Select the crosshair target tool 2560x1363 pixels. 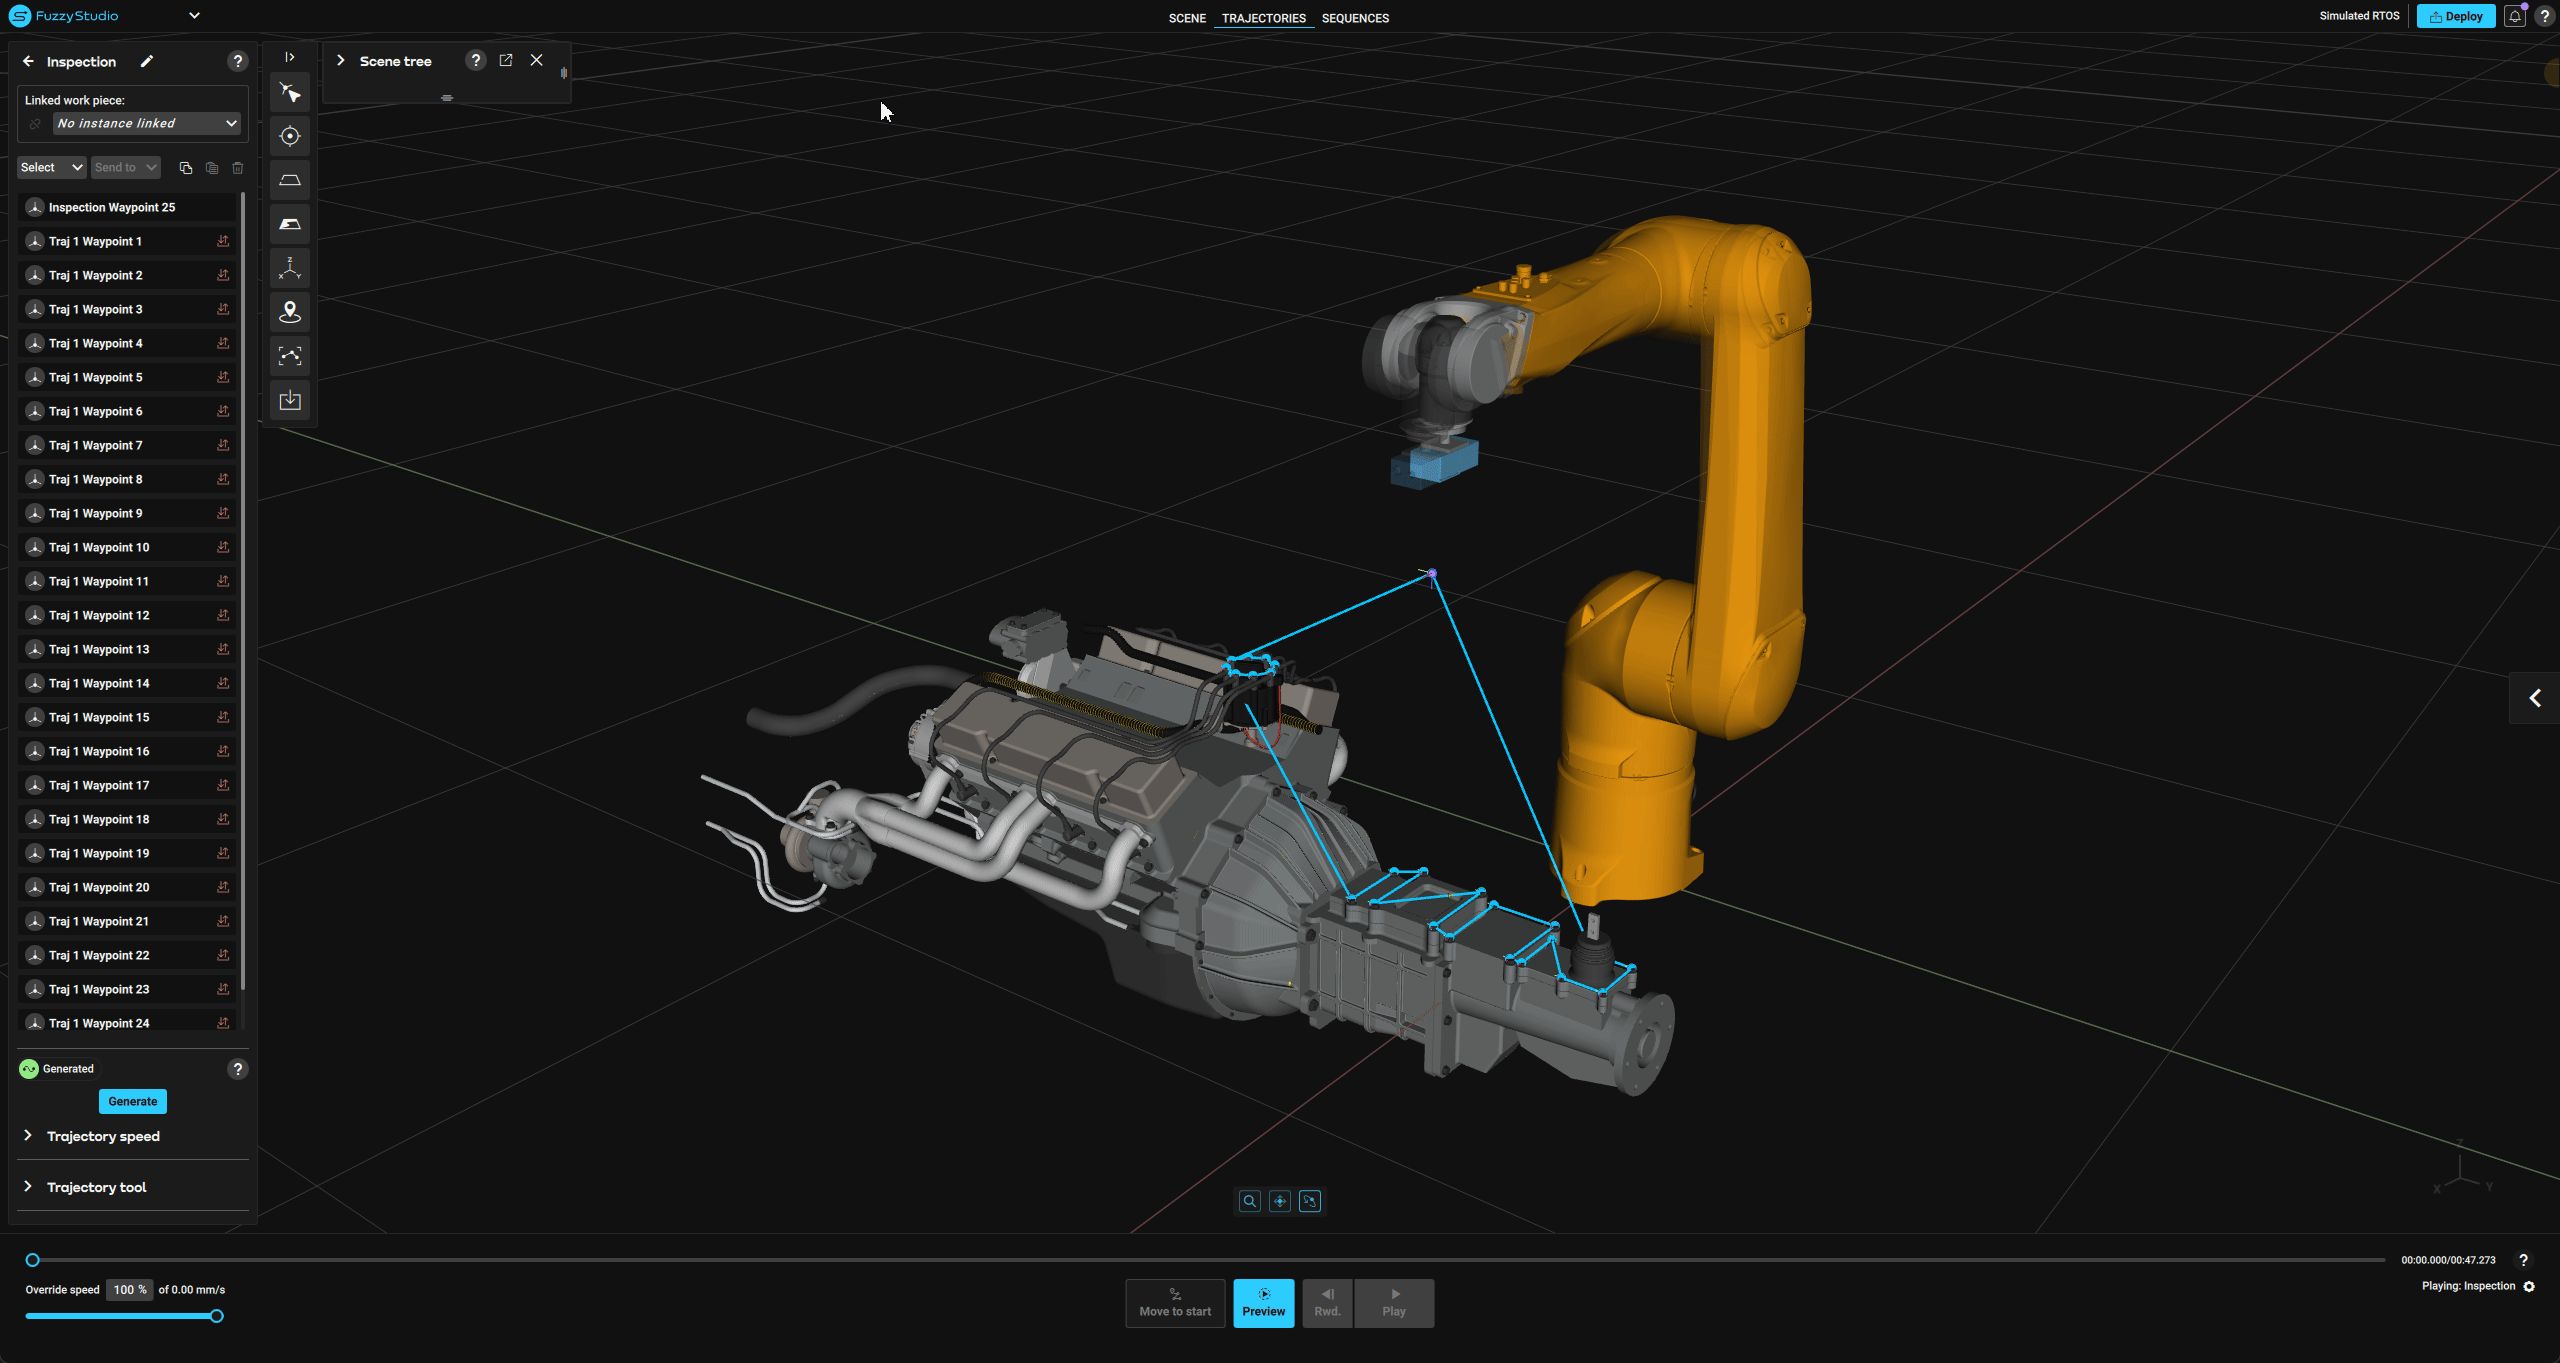[x=290, y=136]
